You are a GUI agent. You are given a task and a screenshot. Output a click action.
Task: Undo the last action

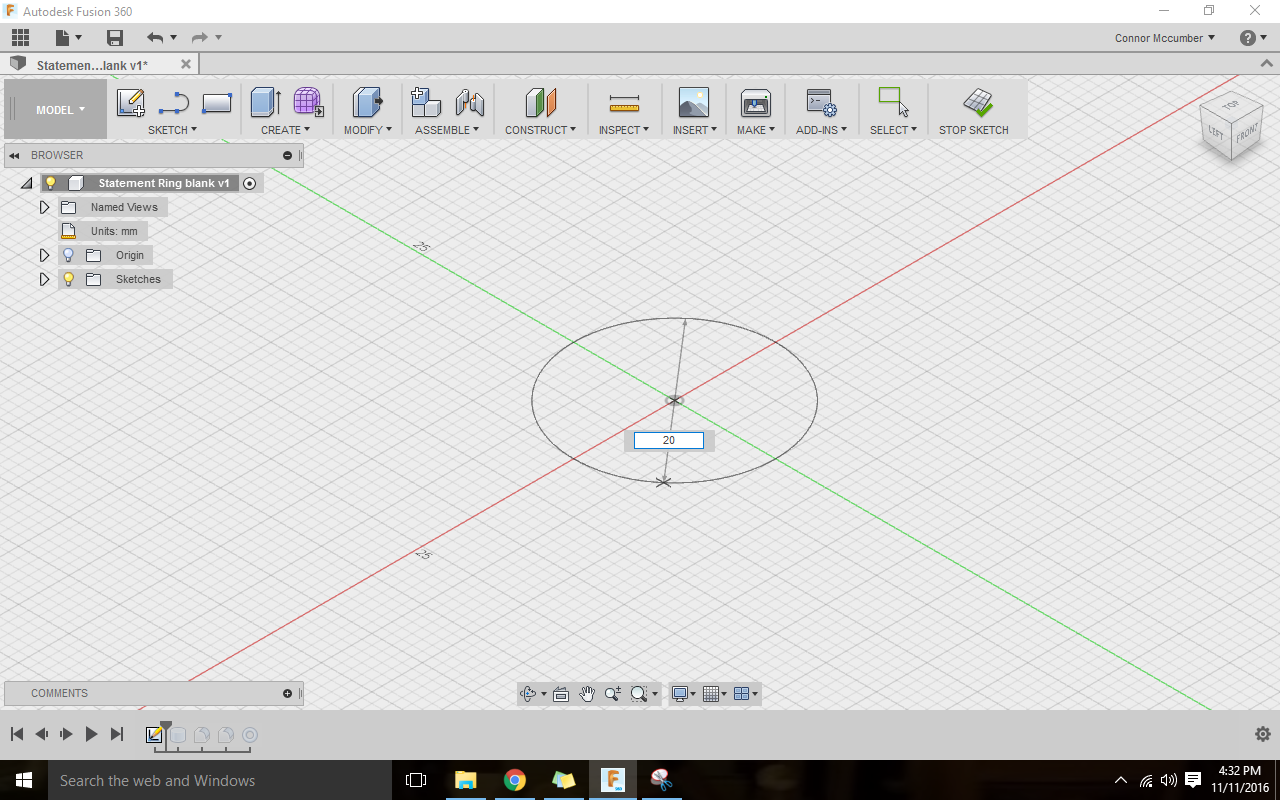pos(155,38)
